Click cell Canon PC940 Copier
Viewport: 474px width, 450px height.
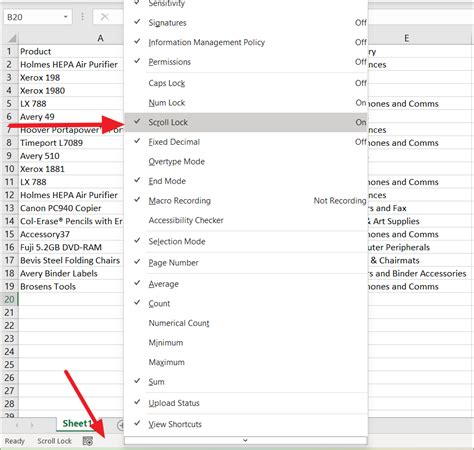click(x=71, y=208)
